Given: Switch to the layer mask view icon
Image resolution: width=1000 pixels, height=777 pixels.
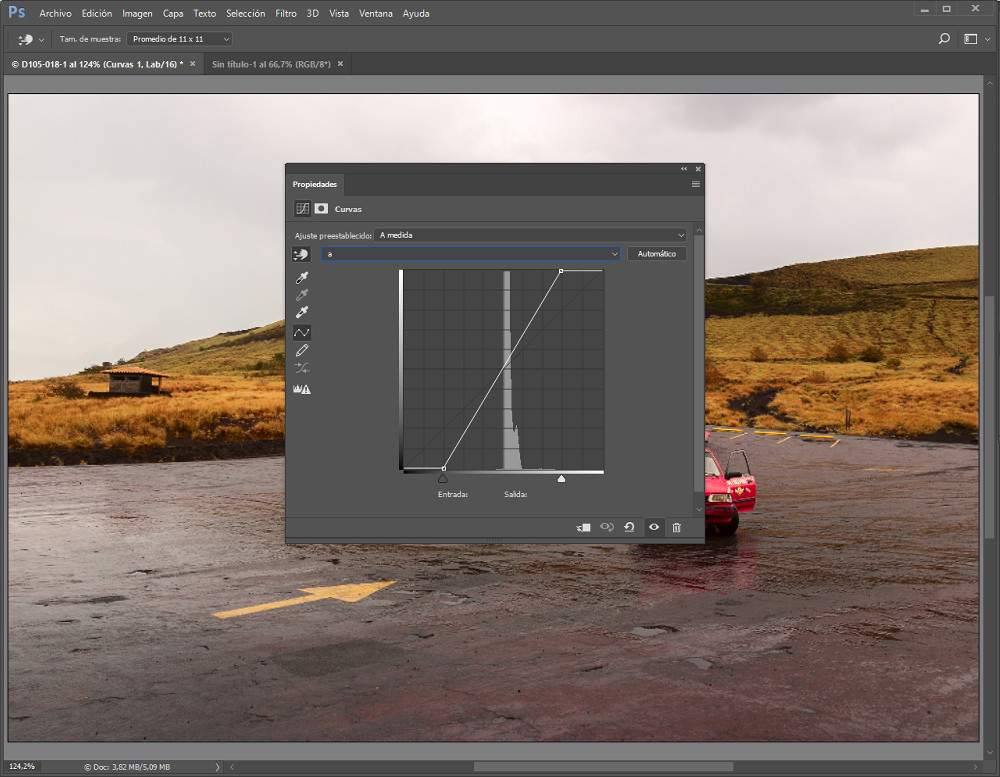Looking at the screenshot, I should [321, 209].
